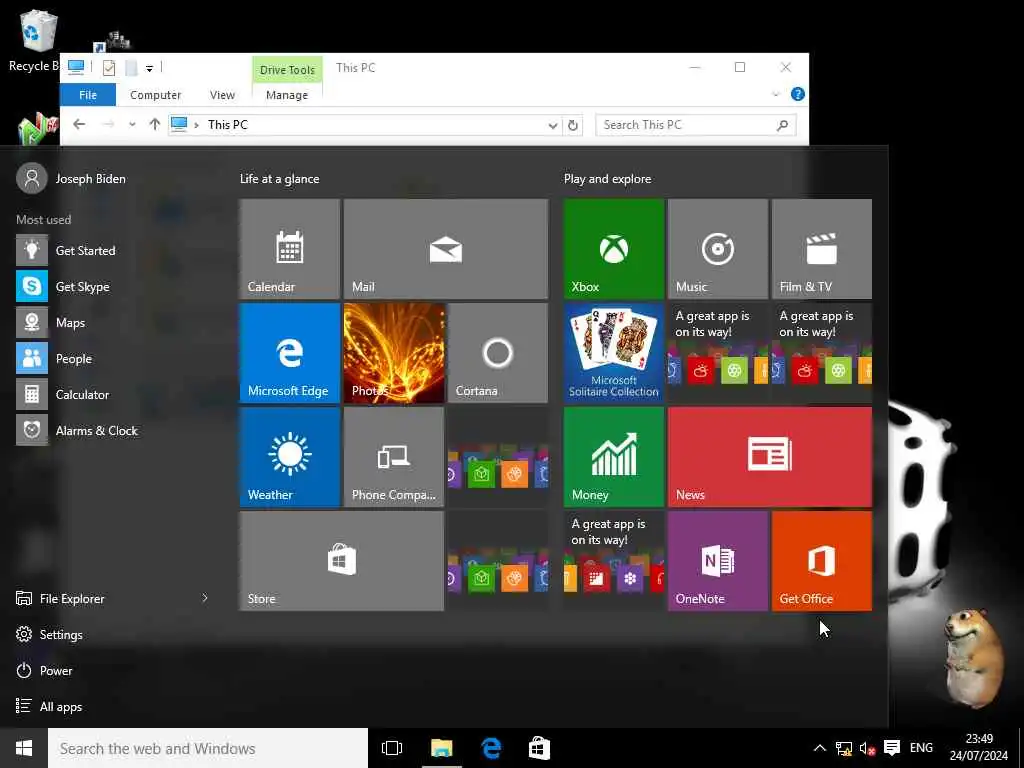The width and height of the screenshot is (1024, 768).
Task: Click the 'A great app' tile beside OneNote
Action: point(613,561)
